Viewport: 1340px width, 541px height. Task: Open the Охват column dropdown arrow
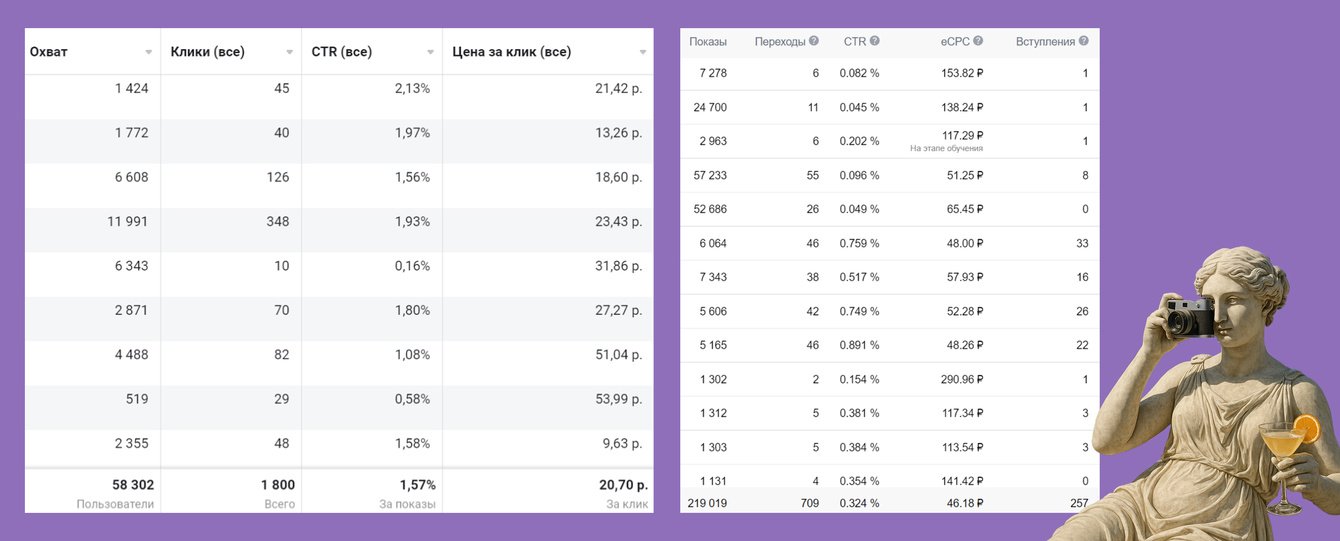coord(149,52)
